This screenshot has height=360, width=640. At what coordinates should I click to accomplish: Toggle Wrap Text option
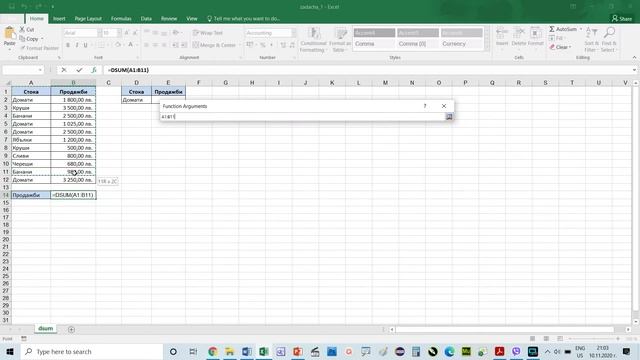[208, 33]
